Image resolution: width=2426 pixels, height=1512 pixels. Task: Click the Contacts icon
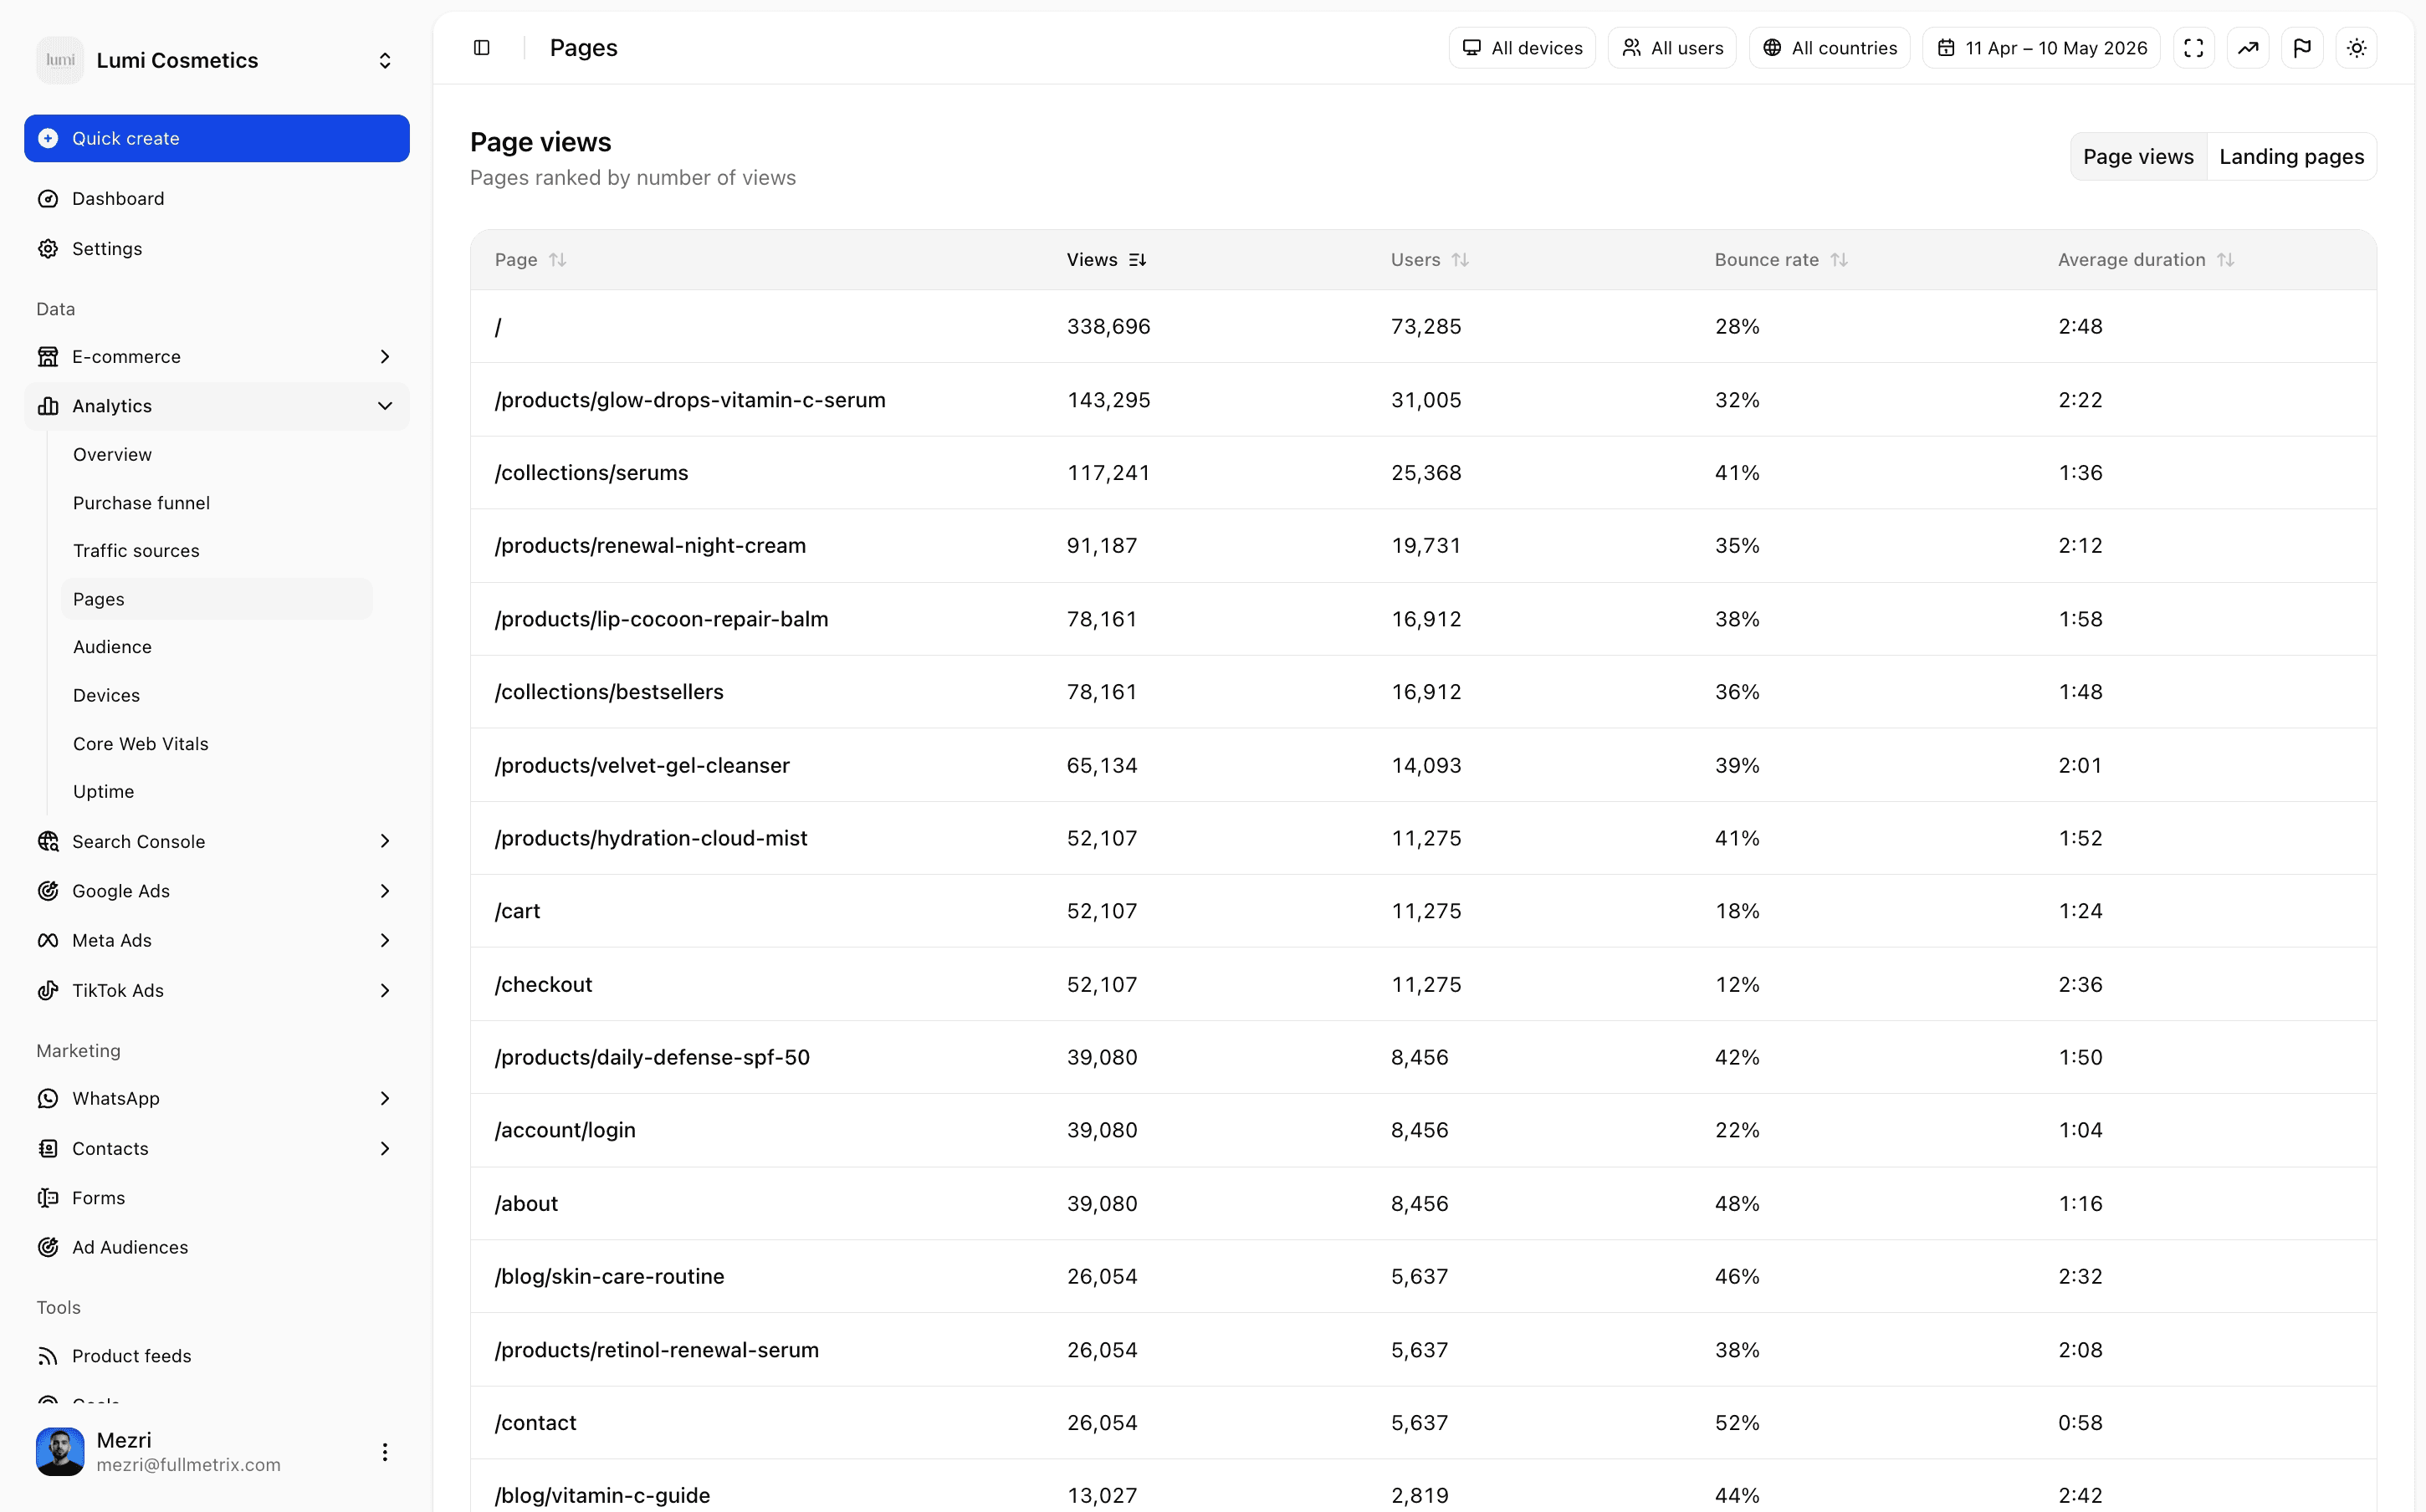point(48,1149)
